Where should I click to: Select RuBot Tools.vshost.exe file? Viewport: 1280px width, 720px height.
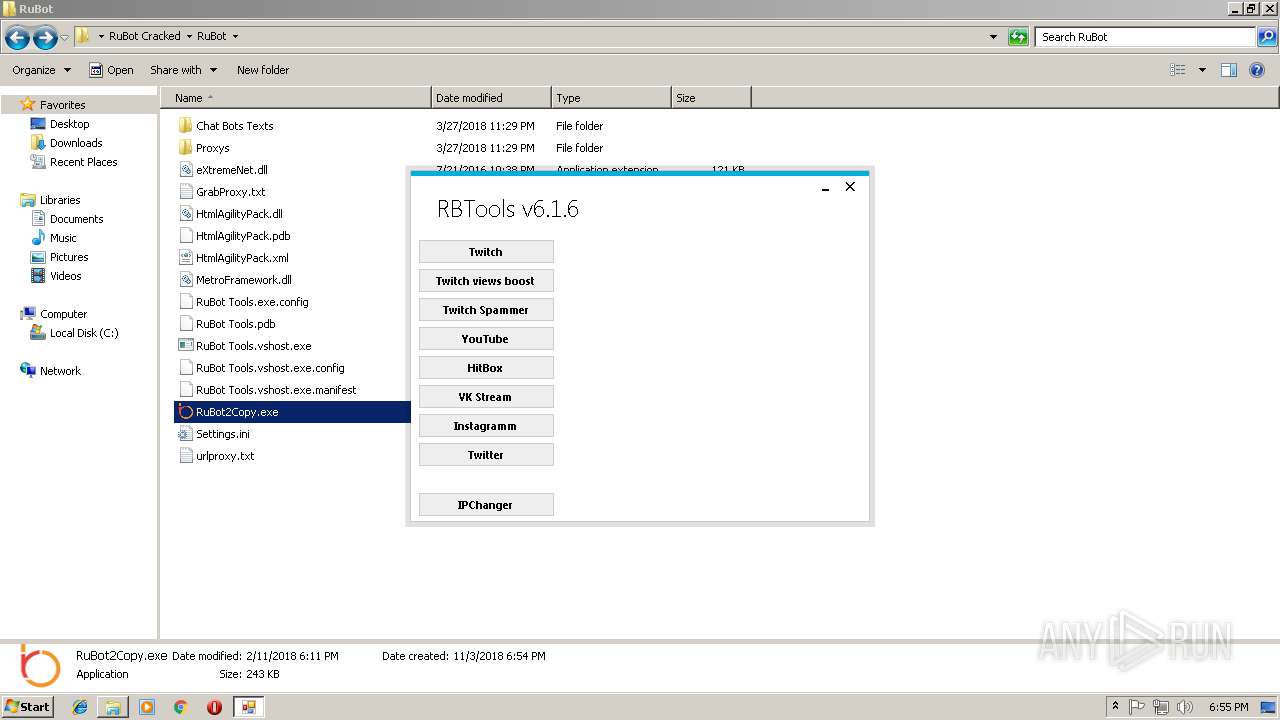point(253,346)
